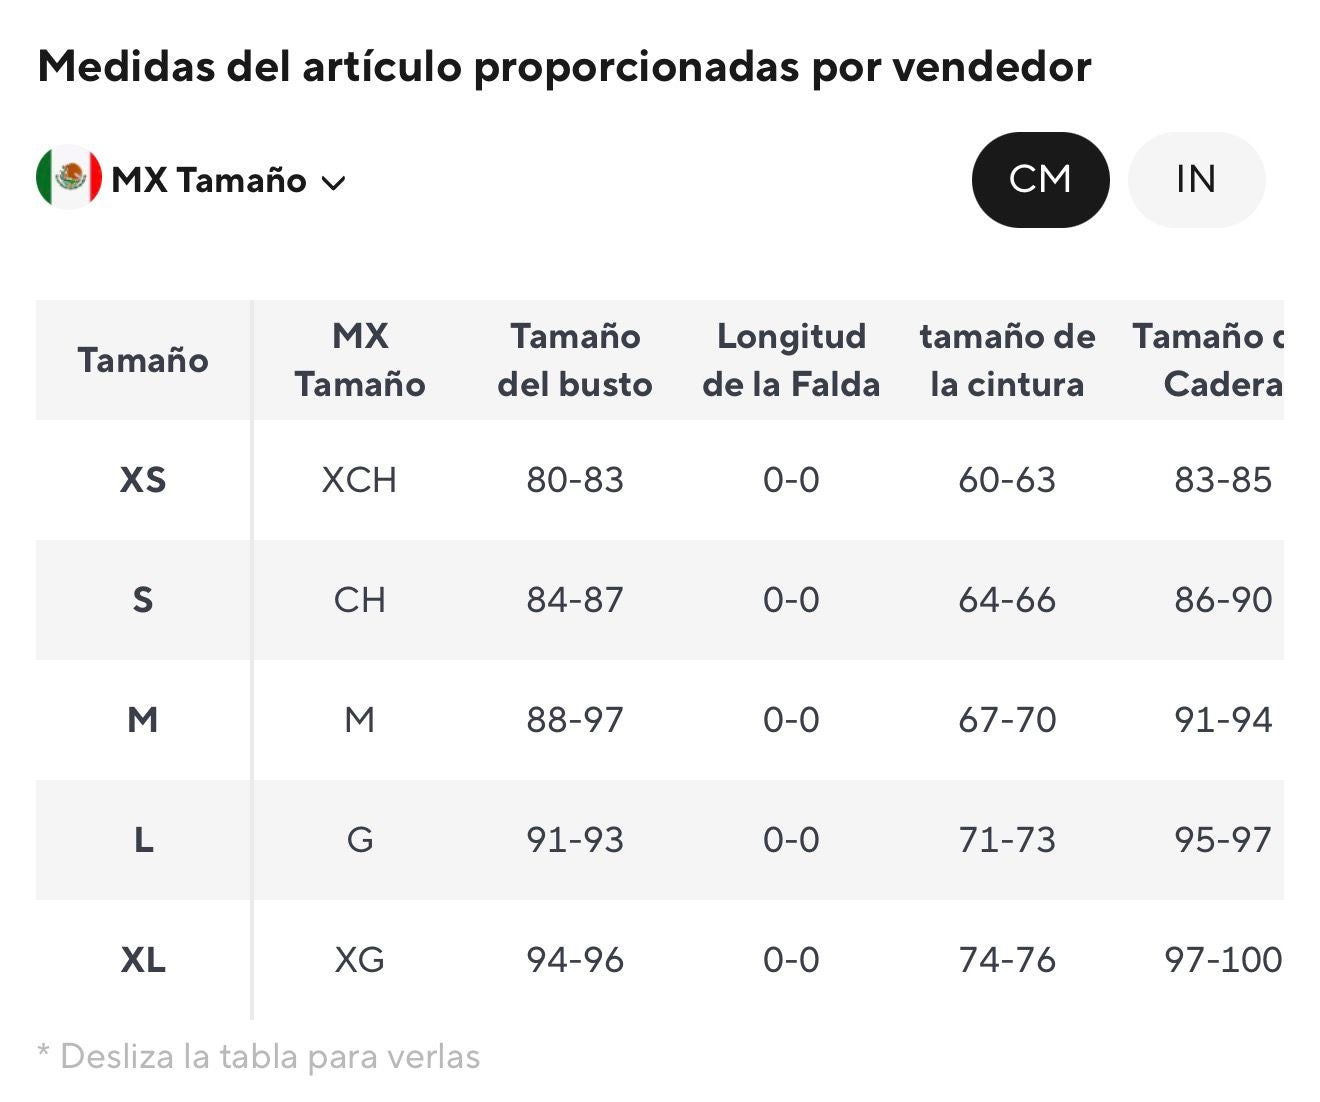This screenshot has width=1320, height=1102.
Task: Click bust measurement 88-97 cell
Action: (575, 720)
